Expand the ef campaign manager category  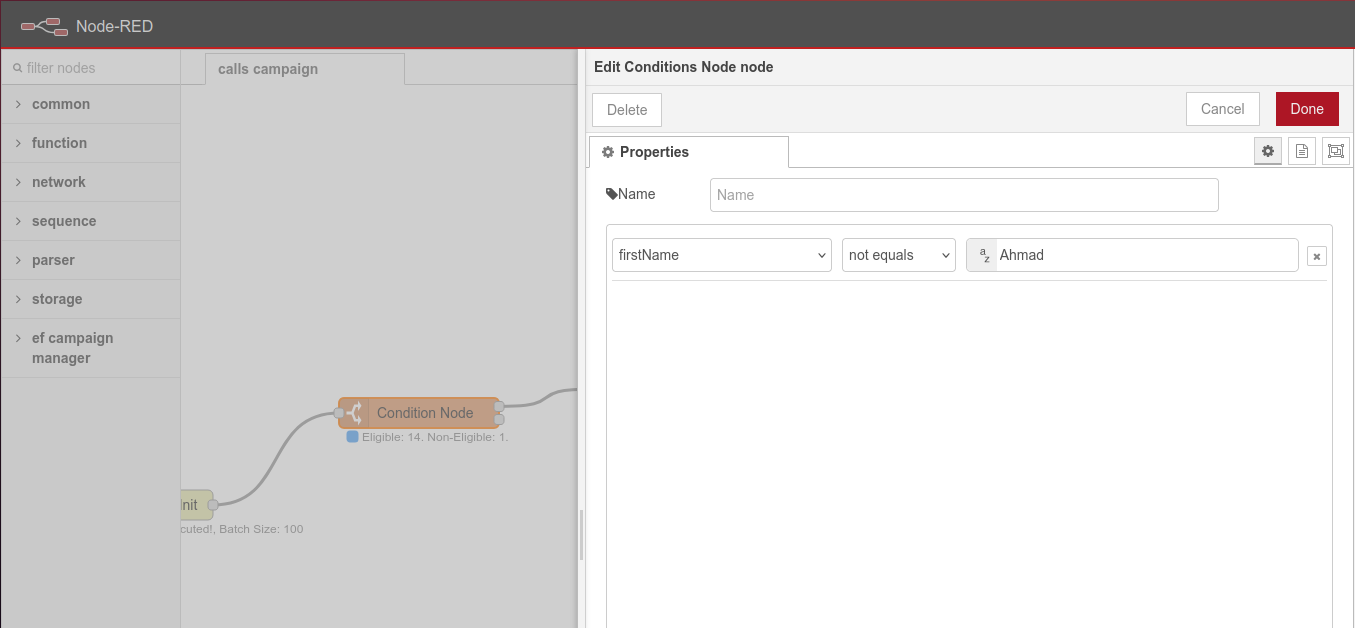click(x=72, y=348)
